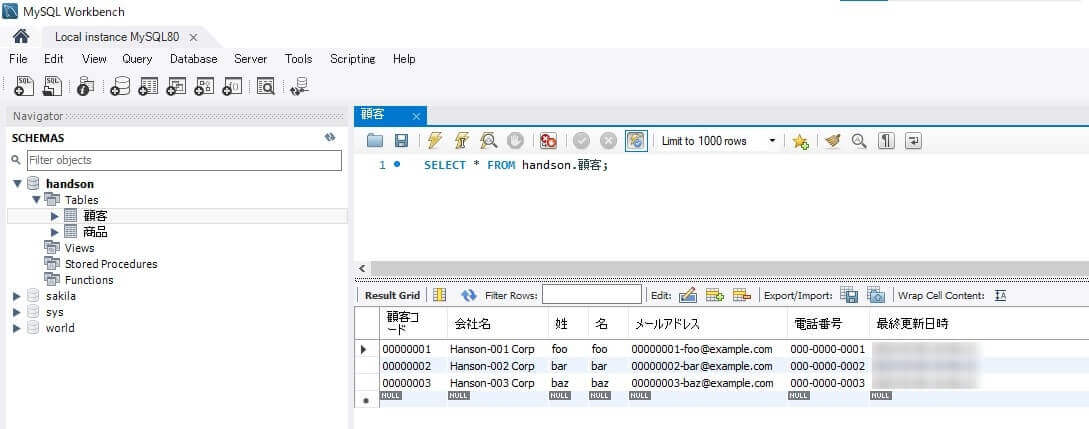Create new view toolbar icon
1089x429 pixels.
pyautogui.click(x=176, y=86)
